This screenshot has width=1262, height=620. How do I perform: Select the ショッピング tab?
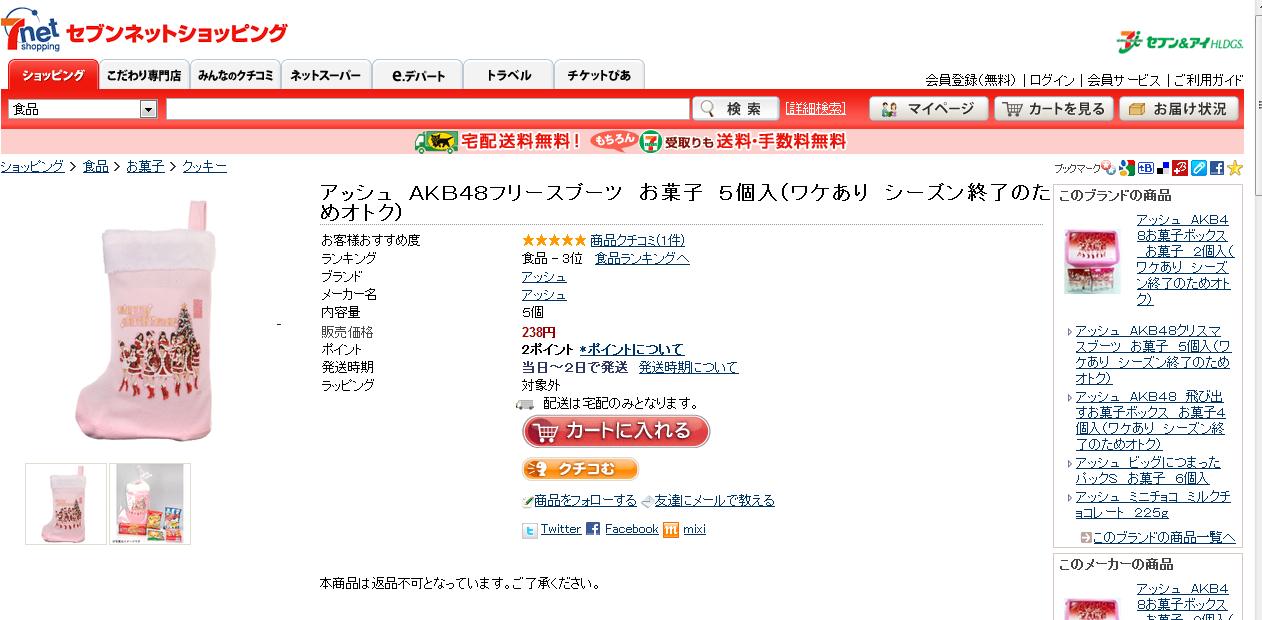pos(53,75)
